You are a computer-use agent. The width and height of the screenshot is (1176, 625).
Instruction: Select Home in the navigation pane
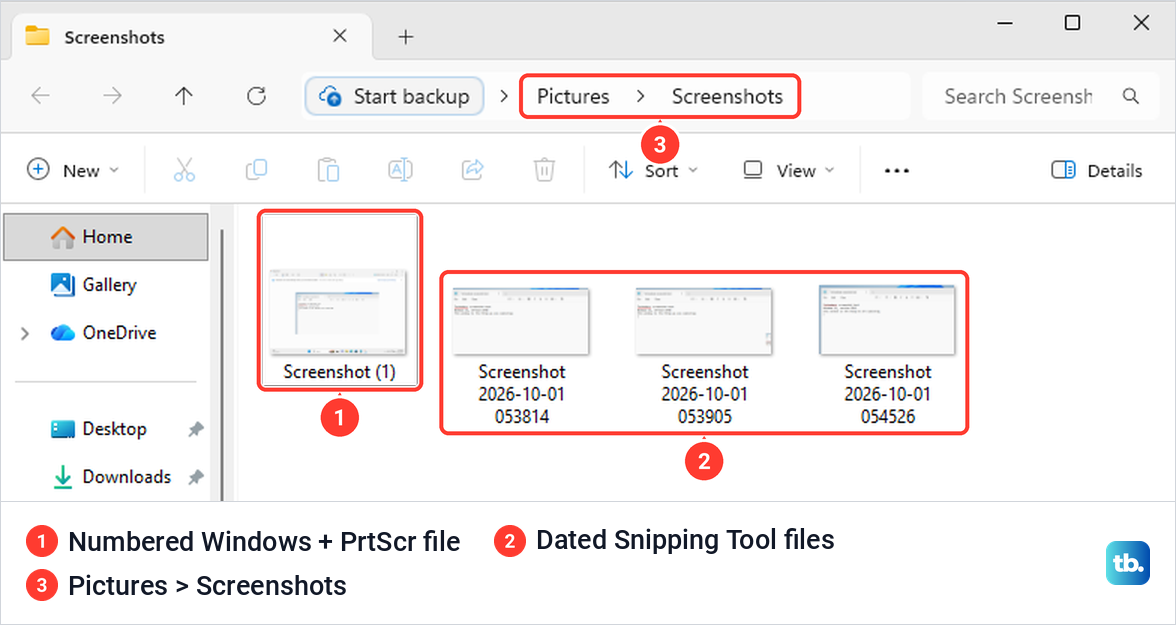(x=106, y=237)
